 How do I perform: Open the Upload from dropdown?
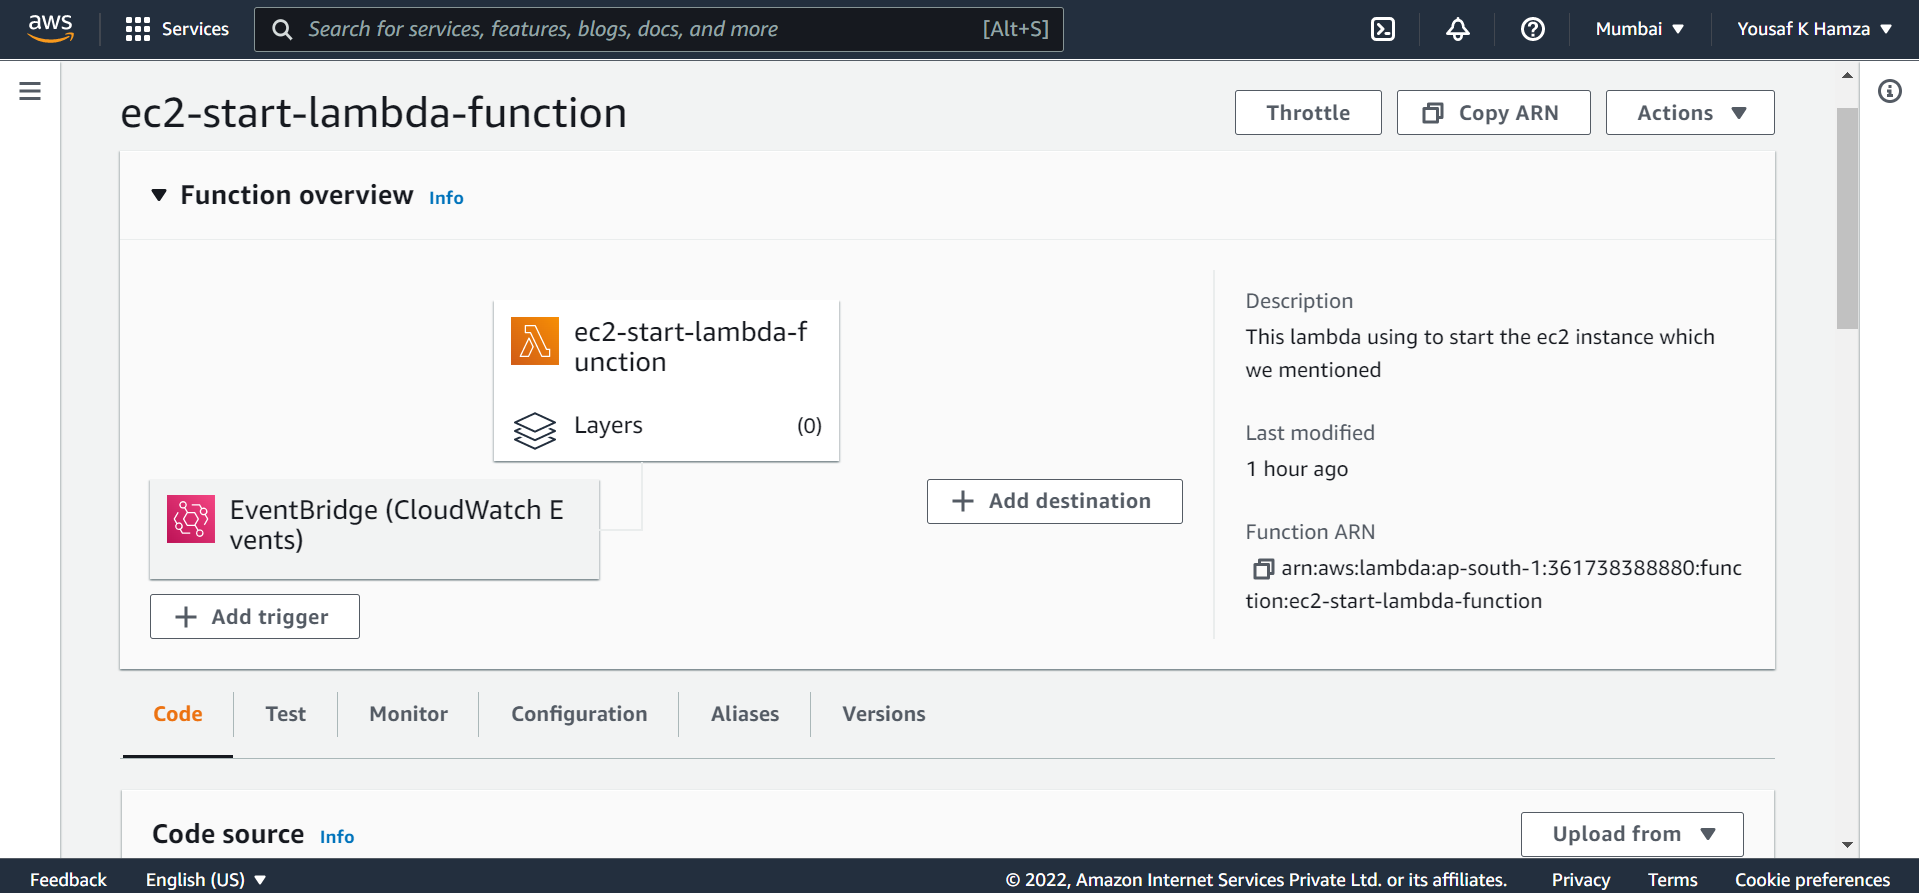tap(1632, 834)
